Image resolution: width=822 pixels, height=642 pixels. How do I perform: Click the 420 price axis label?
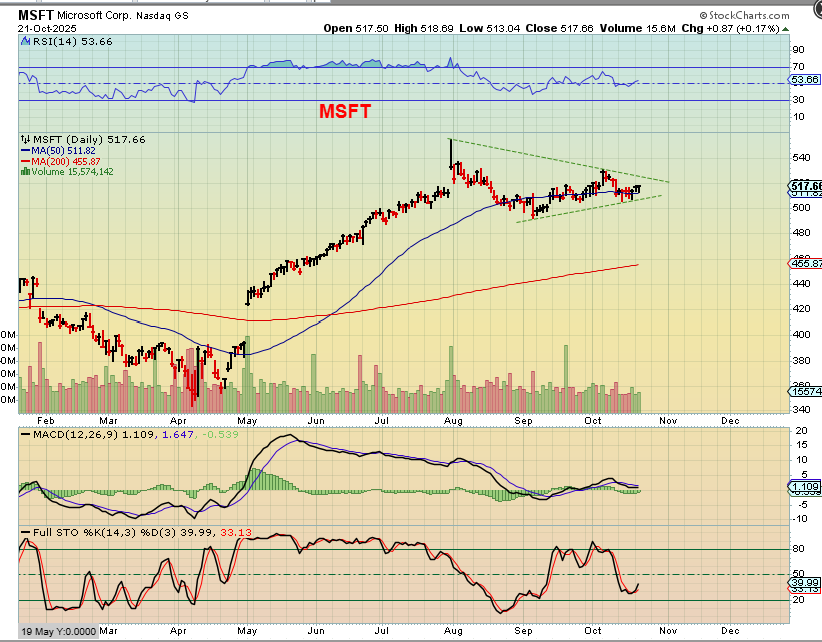[801, 309]
